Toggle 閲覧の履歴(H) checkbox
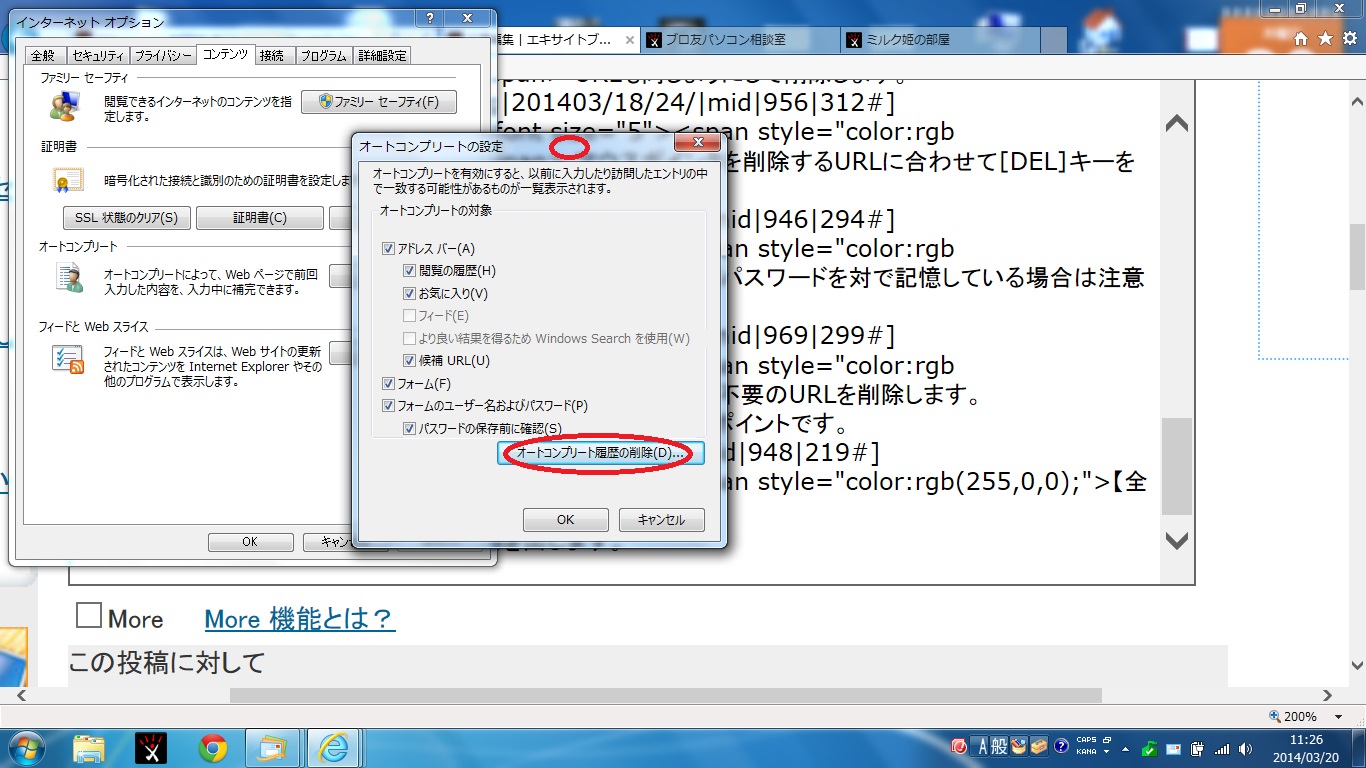This screenshot has width=1366, height=768. 409,270
